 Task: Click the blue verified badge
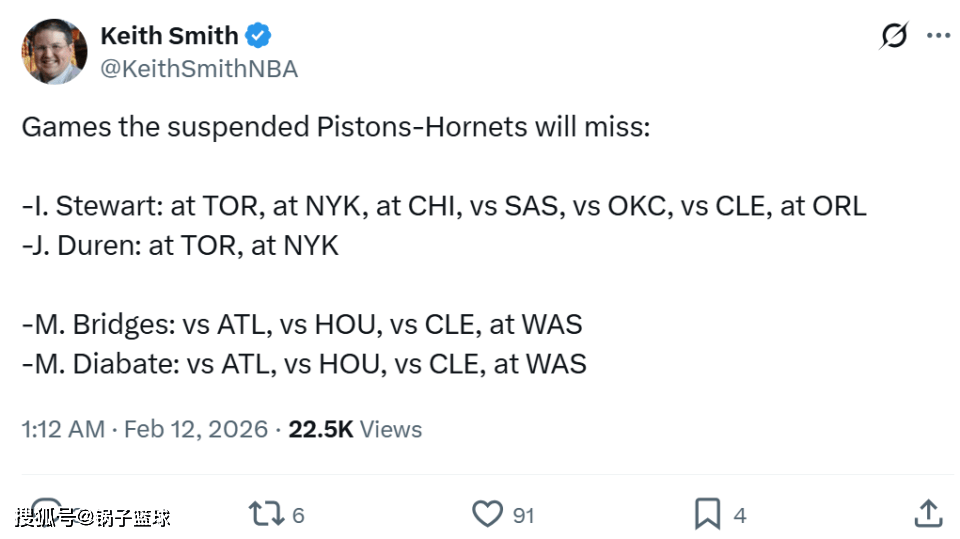pos(259,36)
